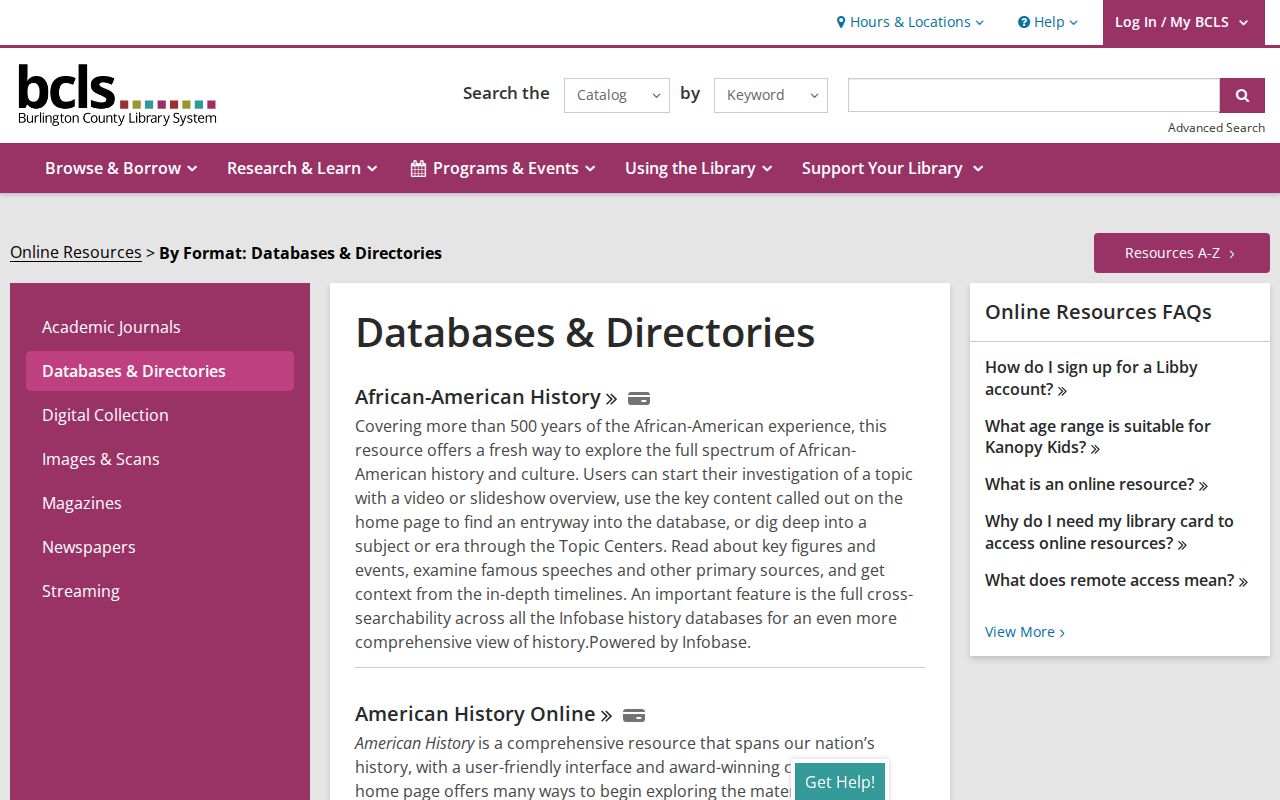Image resolution: width=1280 pixels, height=800 pixels.
Task: Open Advanced Search link
Action: click(1216, 127)
